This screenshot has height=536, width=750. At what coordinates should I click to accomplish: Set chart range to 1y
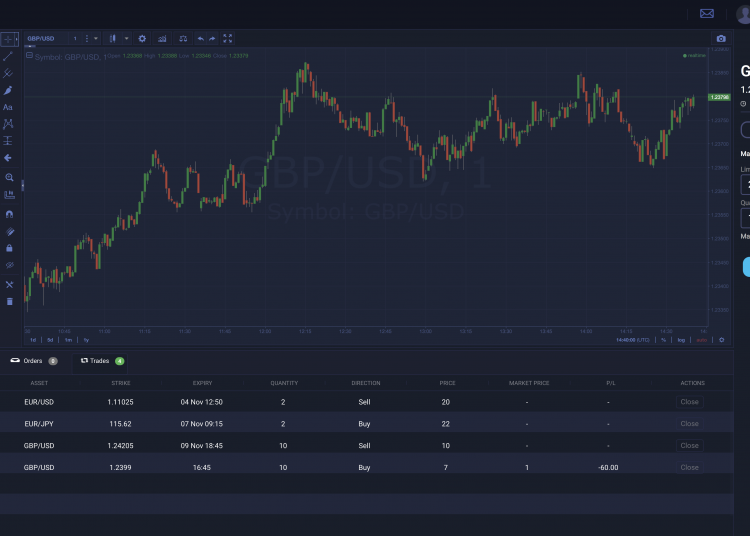point(86,340)
